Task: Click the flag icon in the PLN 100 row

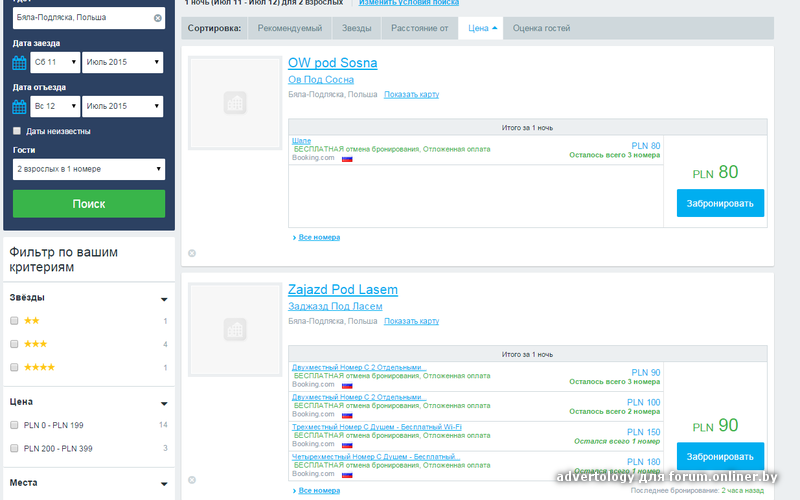Action: coord(347,415)
